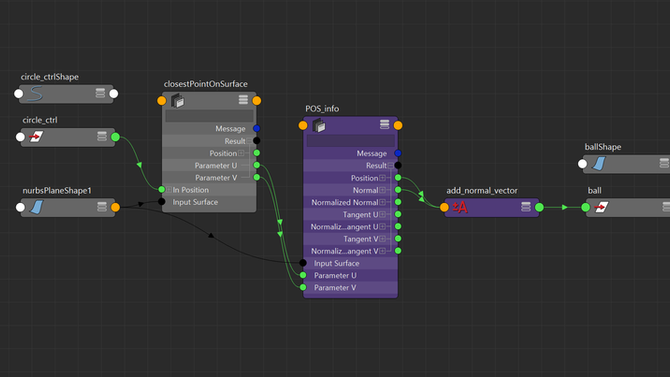670x377 pixels.
Task: Expand Tangent V attribute on POS_info
Action: click(x=382, y=239)
